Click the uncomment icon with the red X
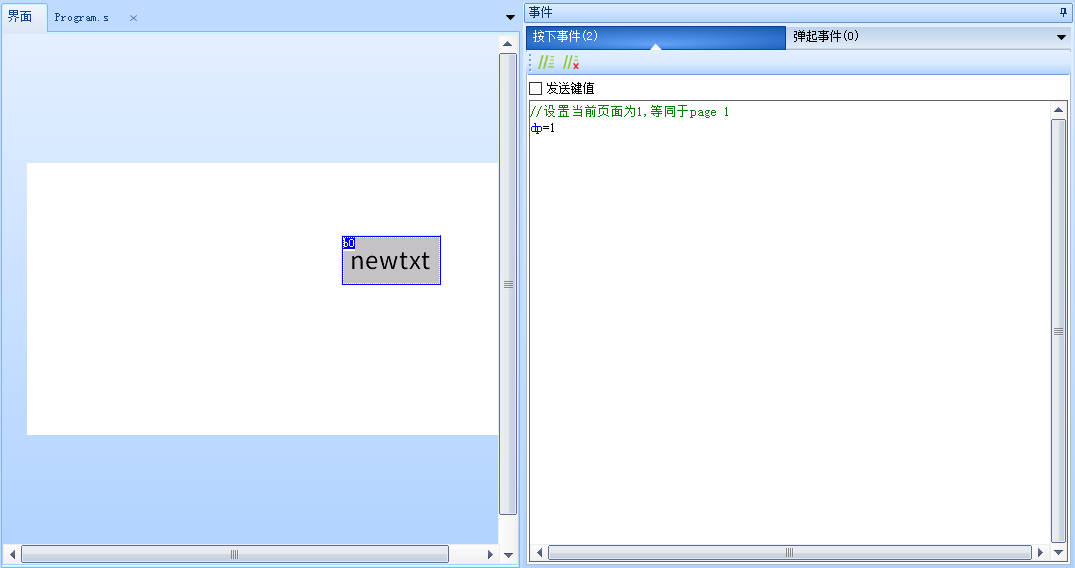Screen dimensions: 1075x568 pyautogui.click(x=571, y=62)
